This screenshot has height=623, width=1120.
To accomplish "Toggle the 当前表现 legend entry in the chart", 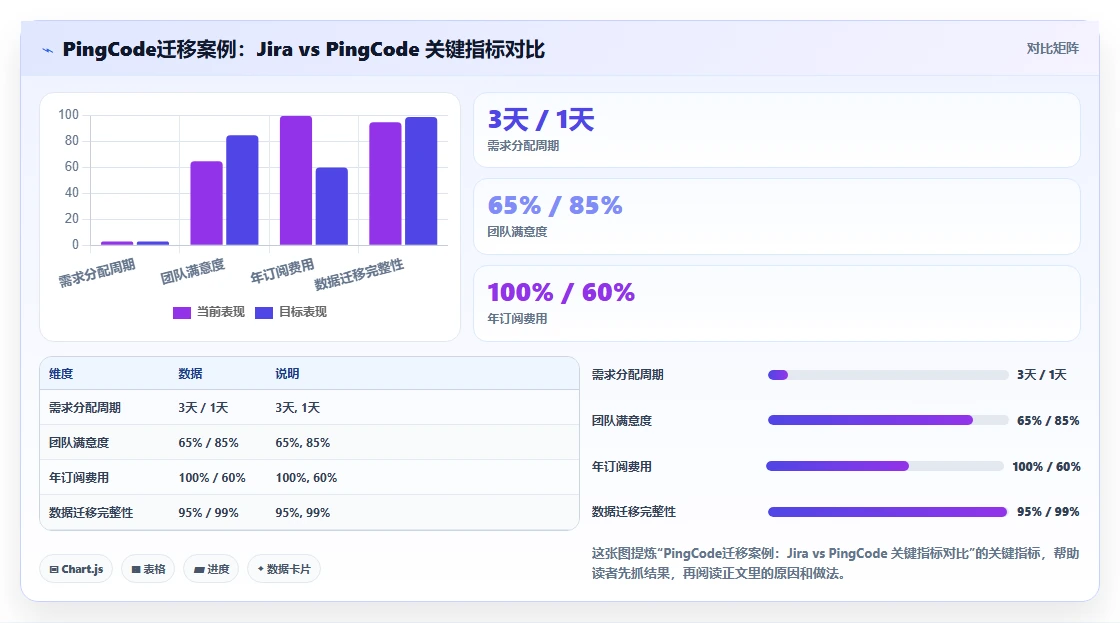I will [209, 312].
